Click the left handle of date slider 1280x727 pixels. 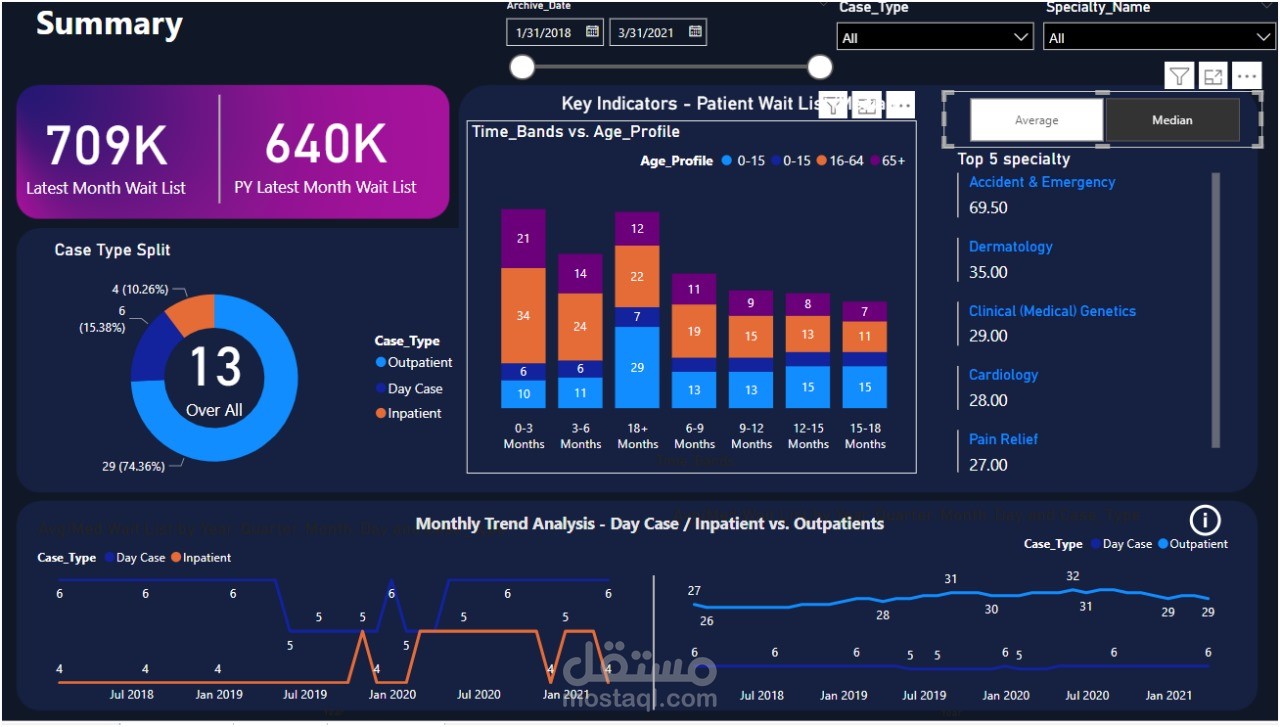click(x=522, y=67)
